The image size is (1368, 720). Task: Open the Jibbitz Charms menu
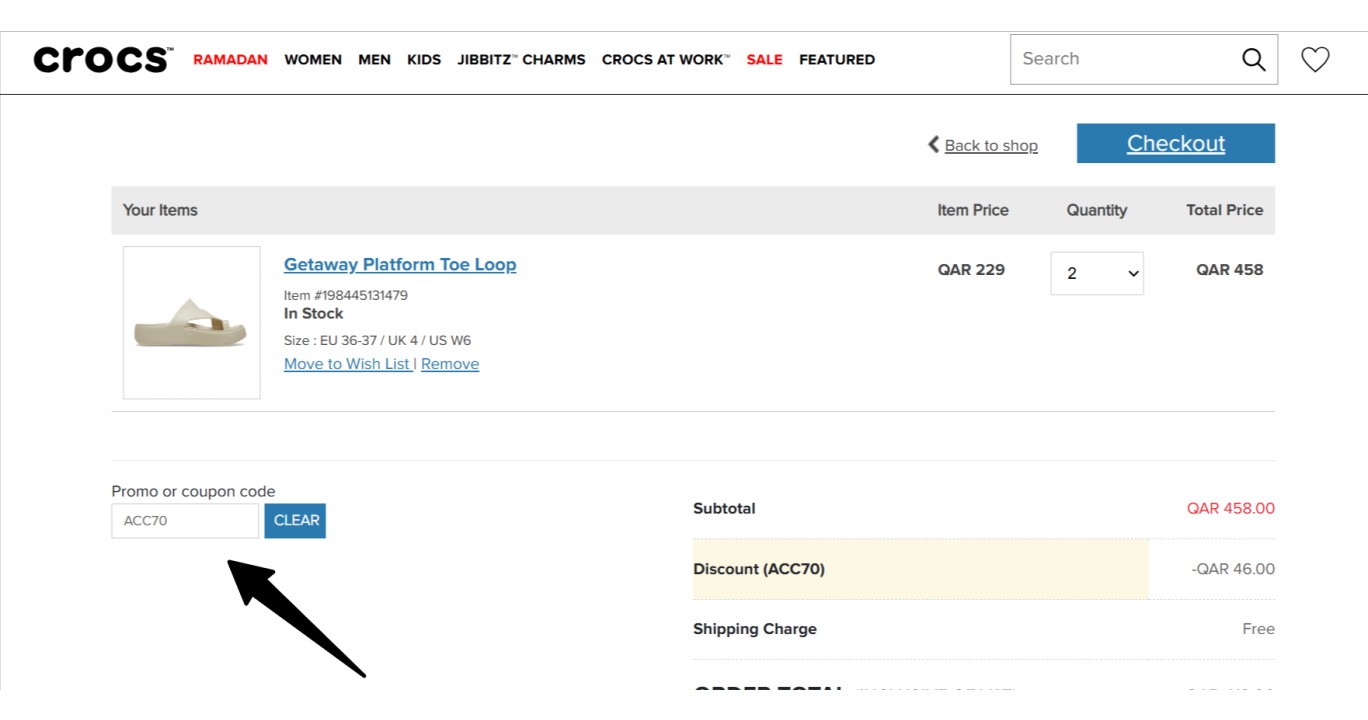point(521,59)
